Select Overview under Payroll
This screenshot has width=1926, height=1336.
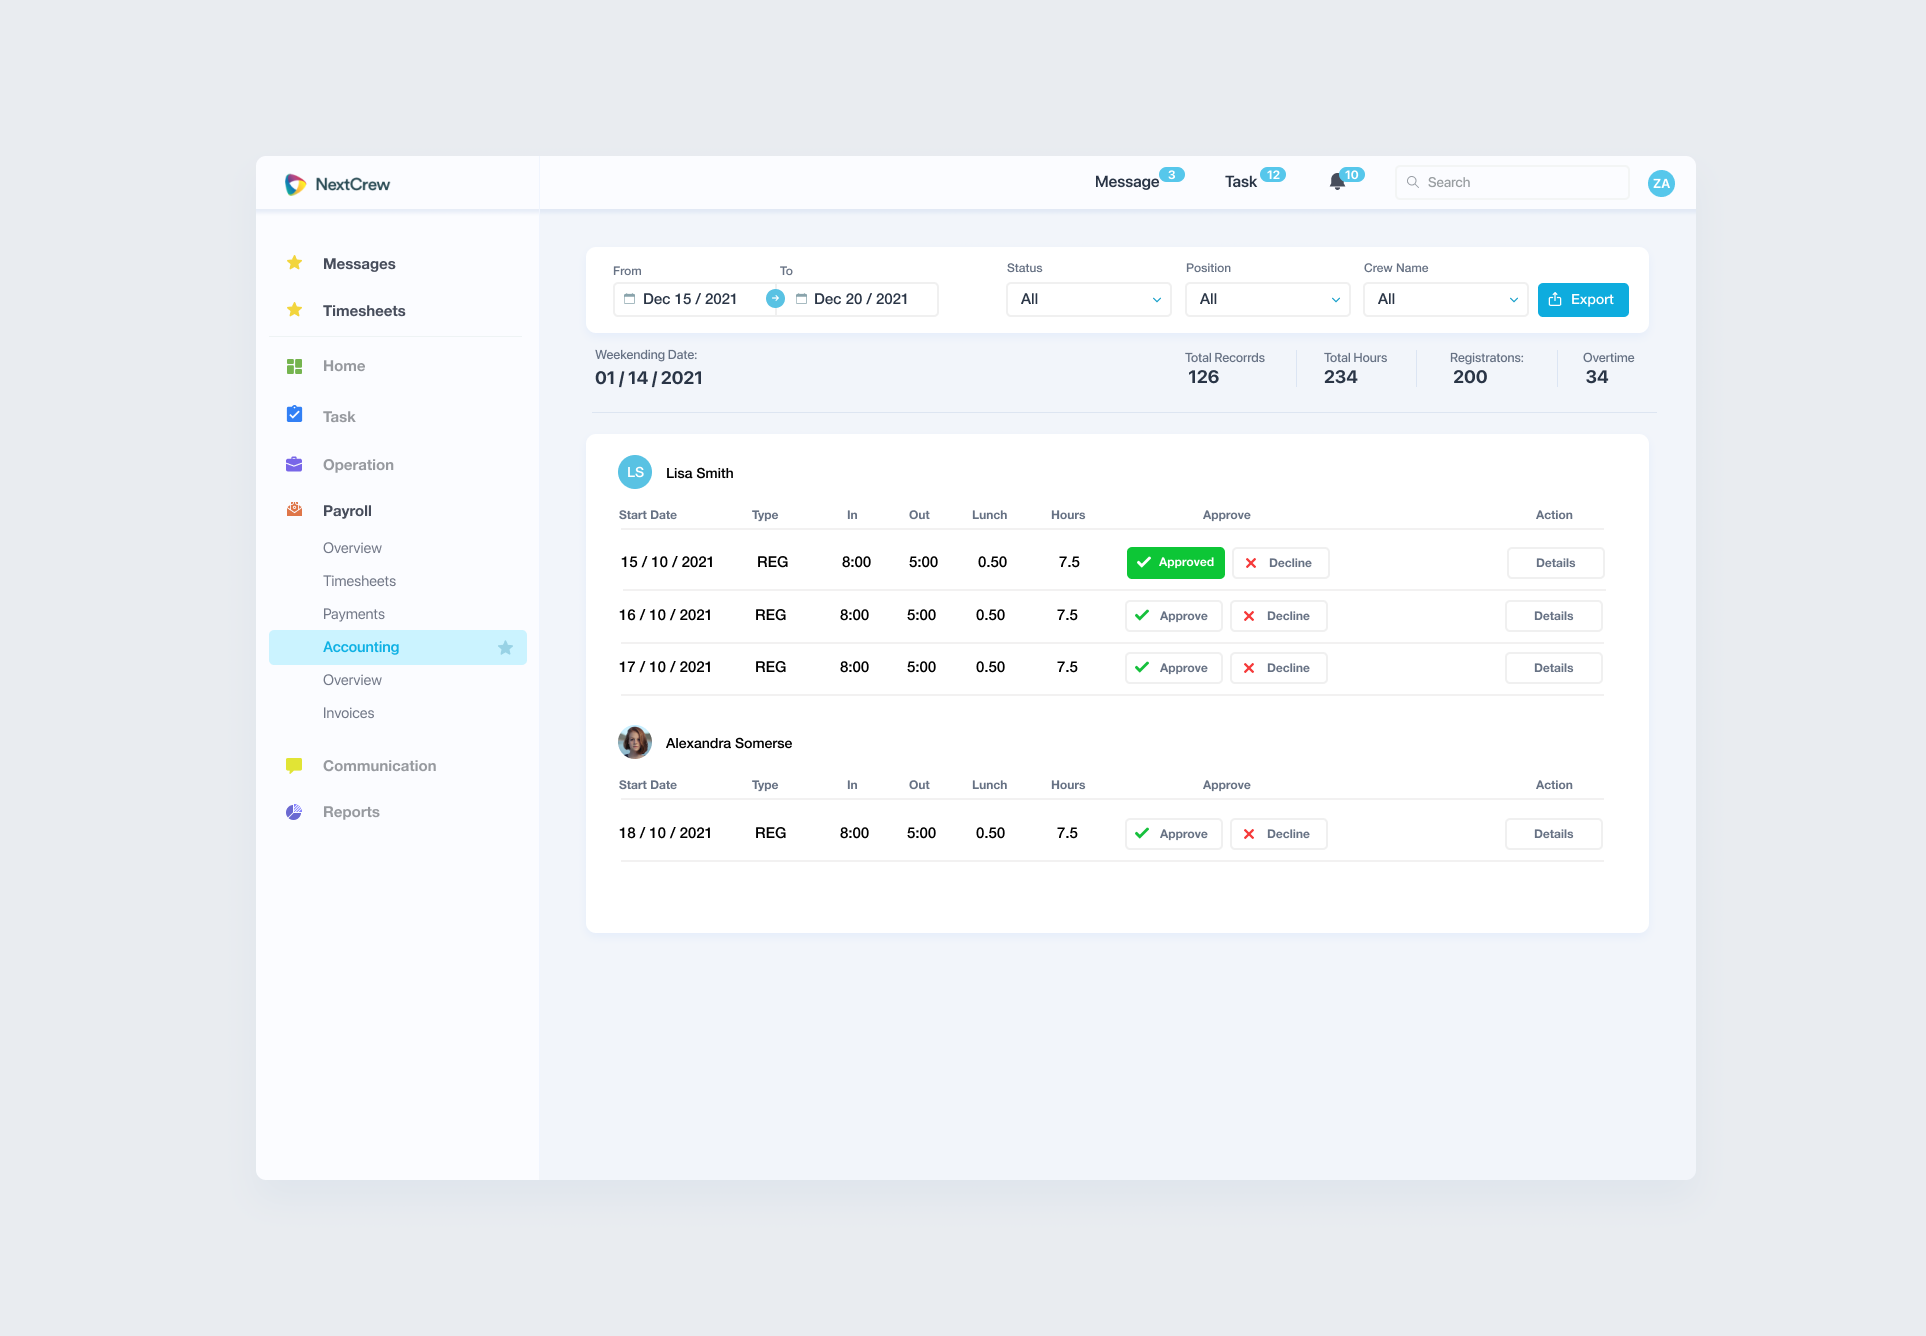(x=352, y=548)
